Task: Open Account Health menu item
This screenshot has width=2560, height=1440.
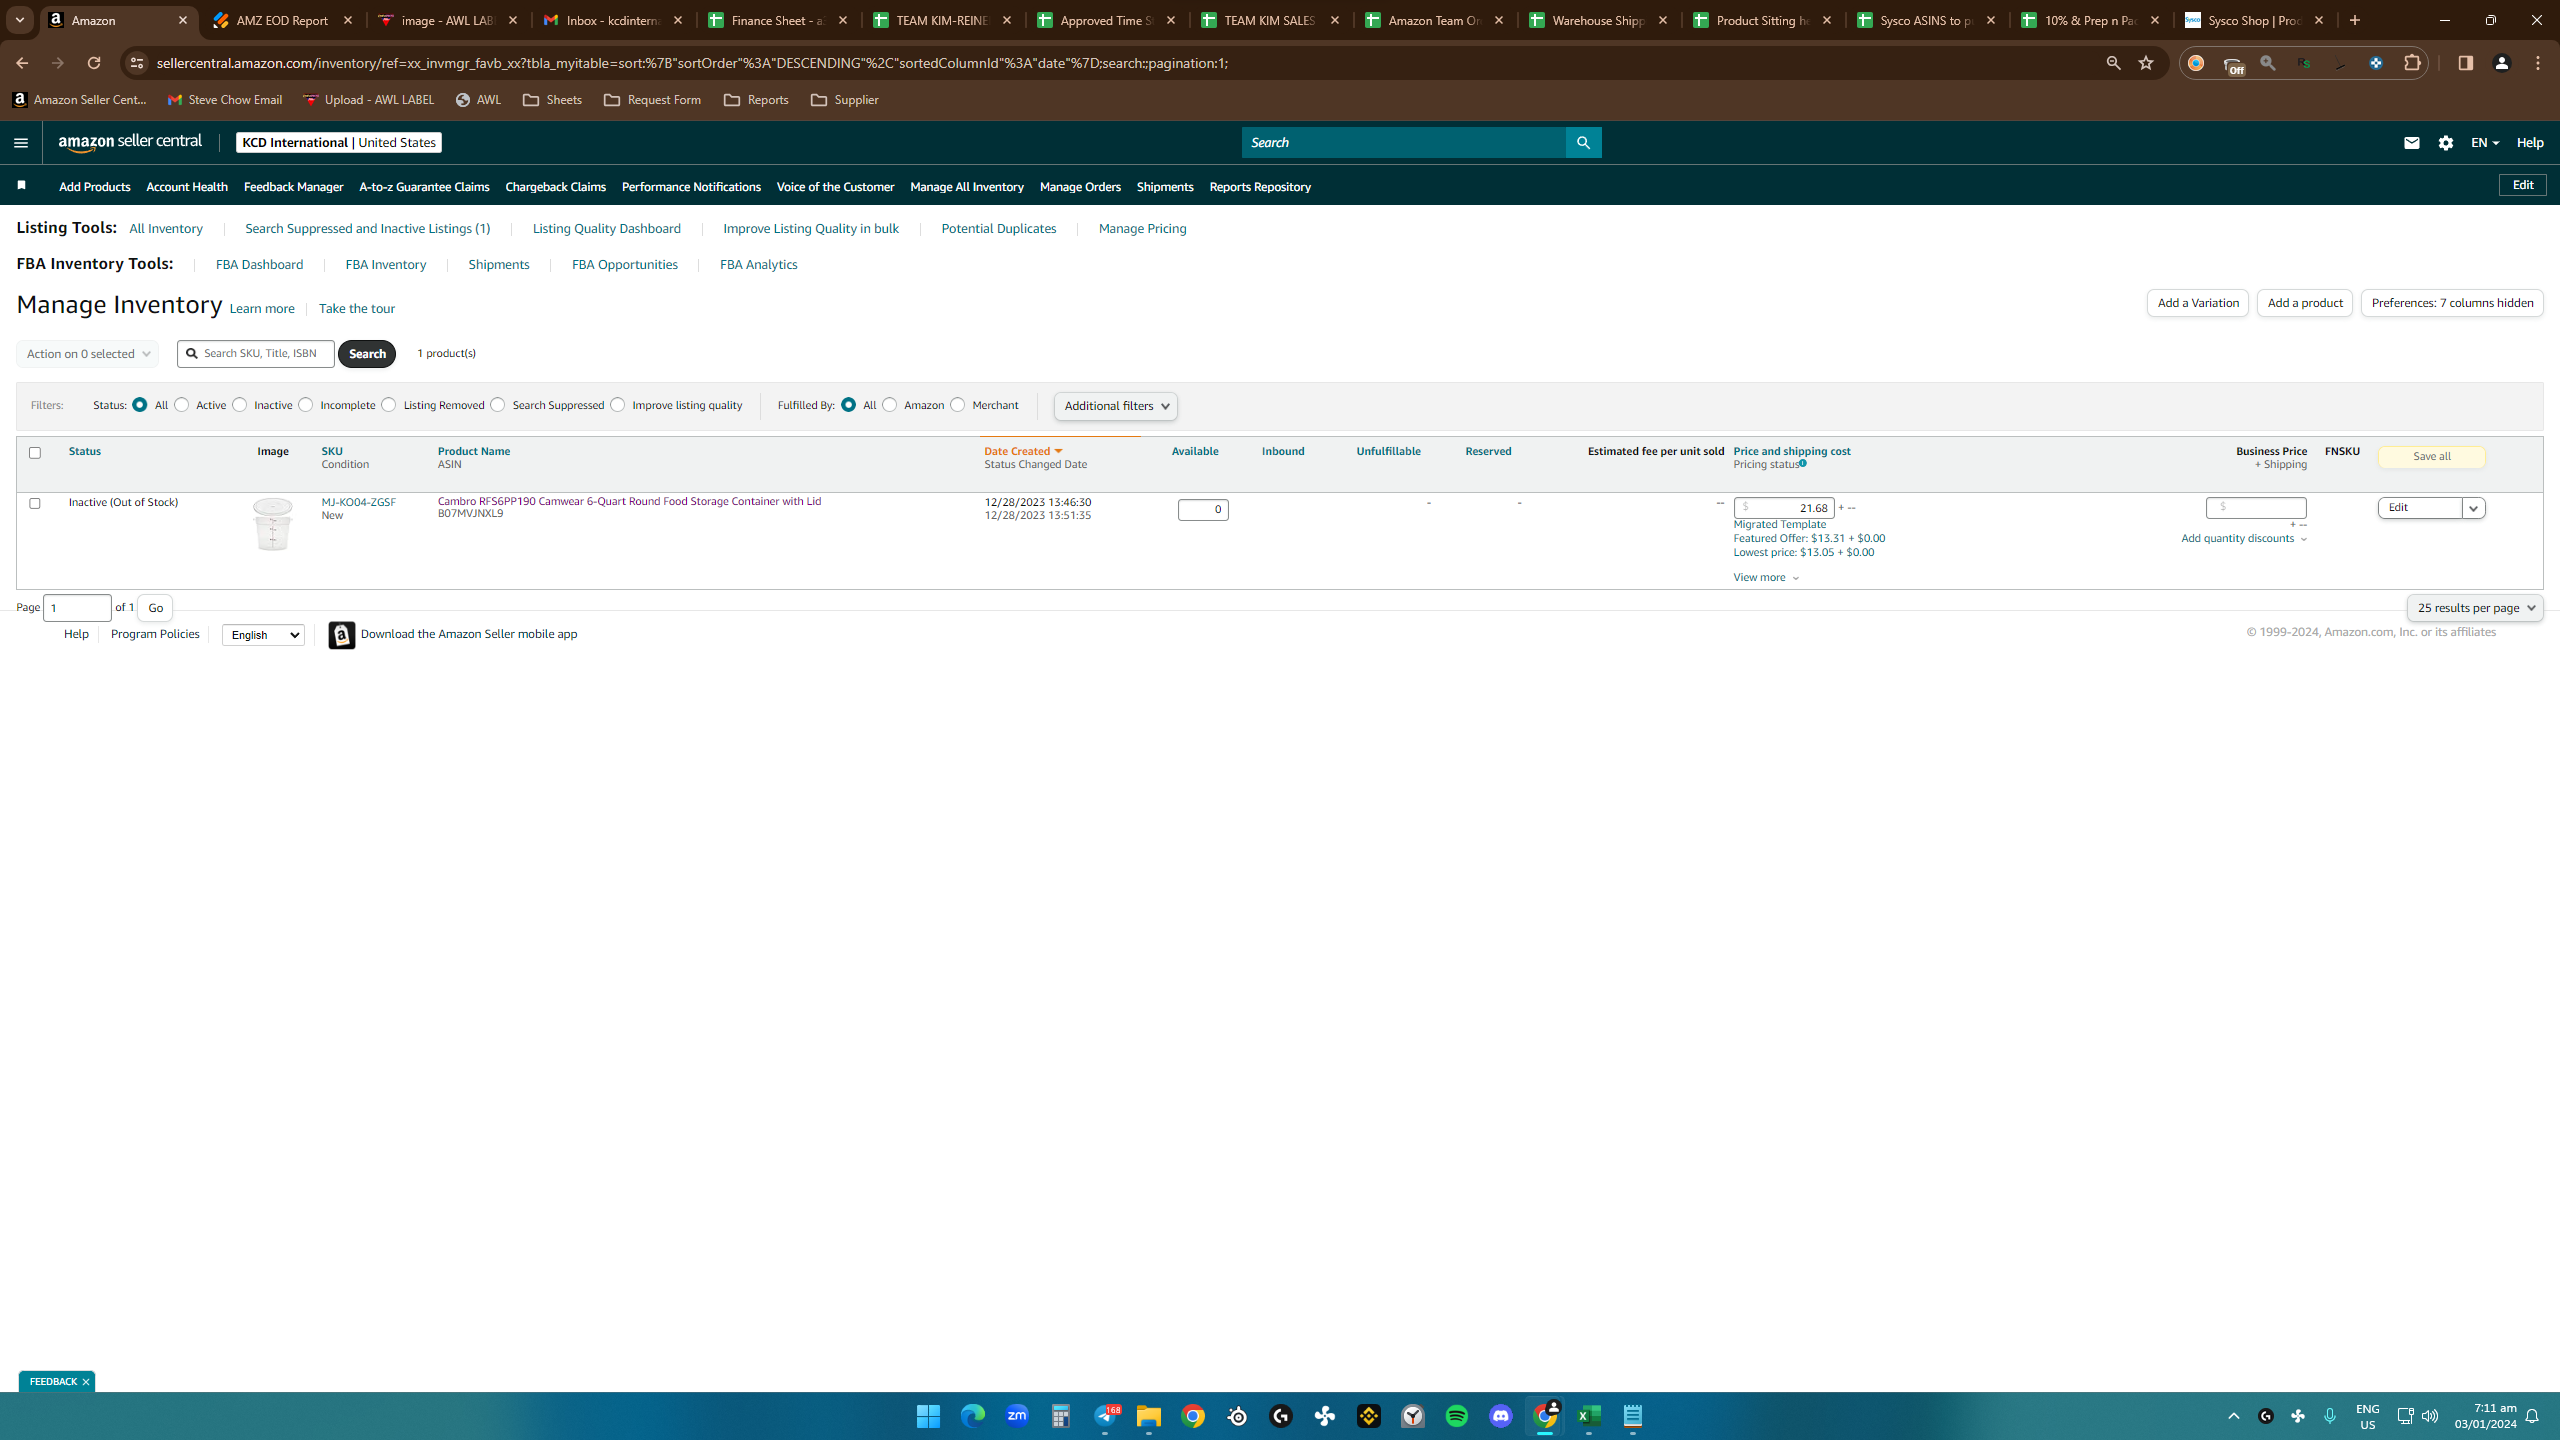Action: [187, 187]
